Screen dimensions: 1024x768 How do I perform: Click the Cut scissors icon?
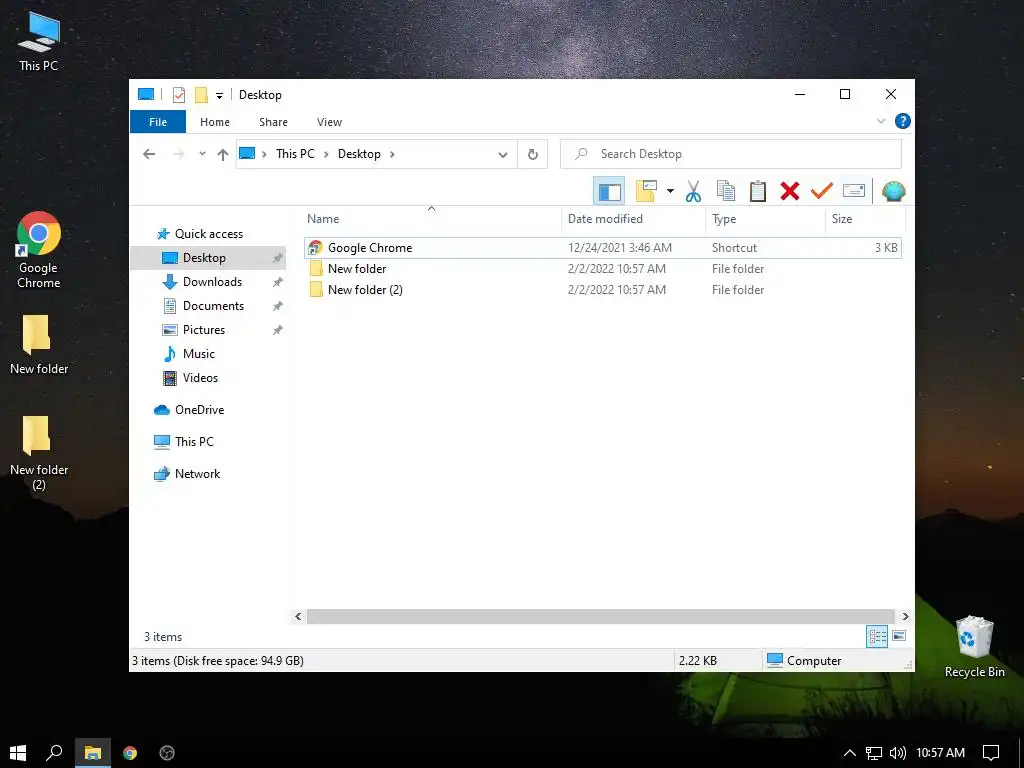tap(694, 191)
